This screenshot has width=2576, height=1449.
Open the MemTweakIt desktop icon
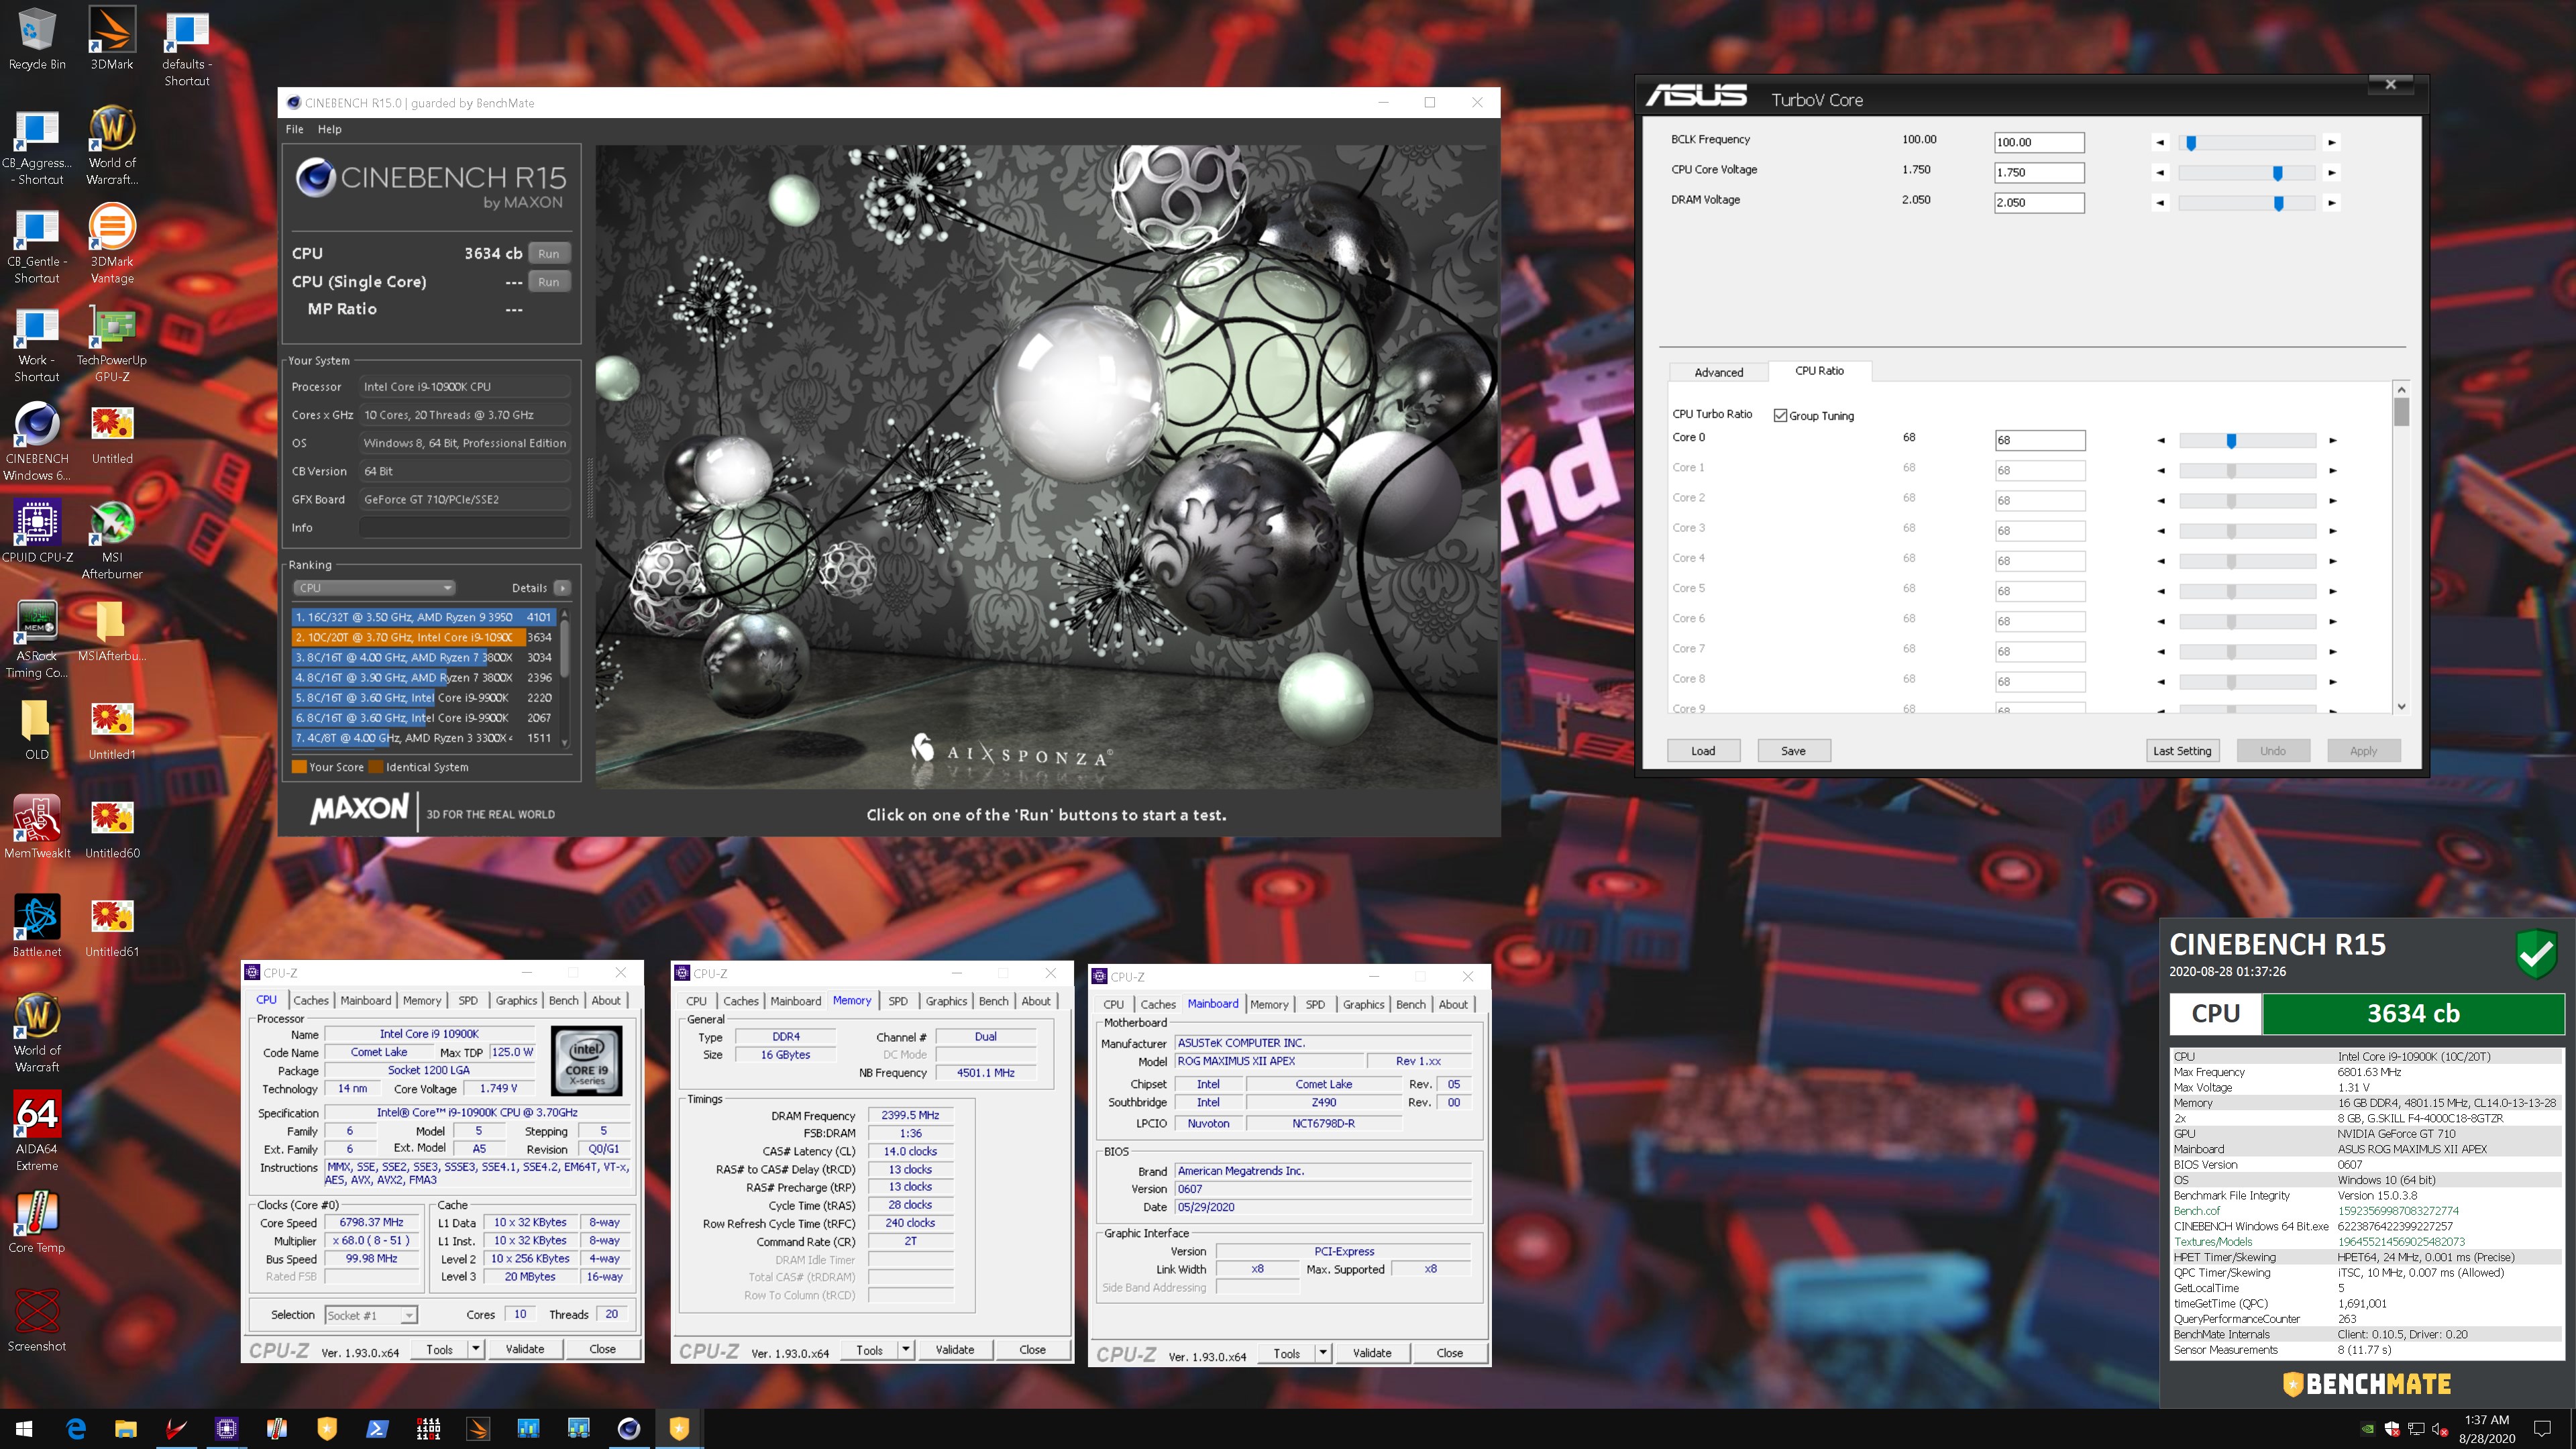pos(37,827)
